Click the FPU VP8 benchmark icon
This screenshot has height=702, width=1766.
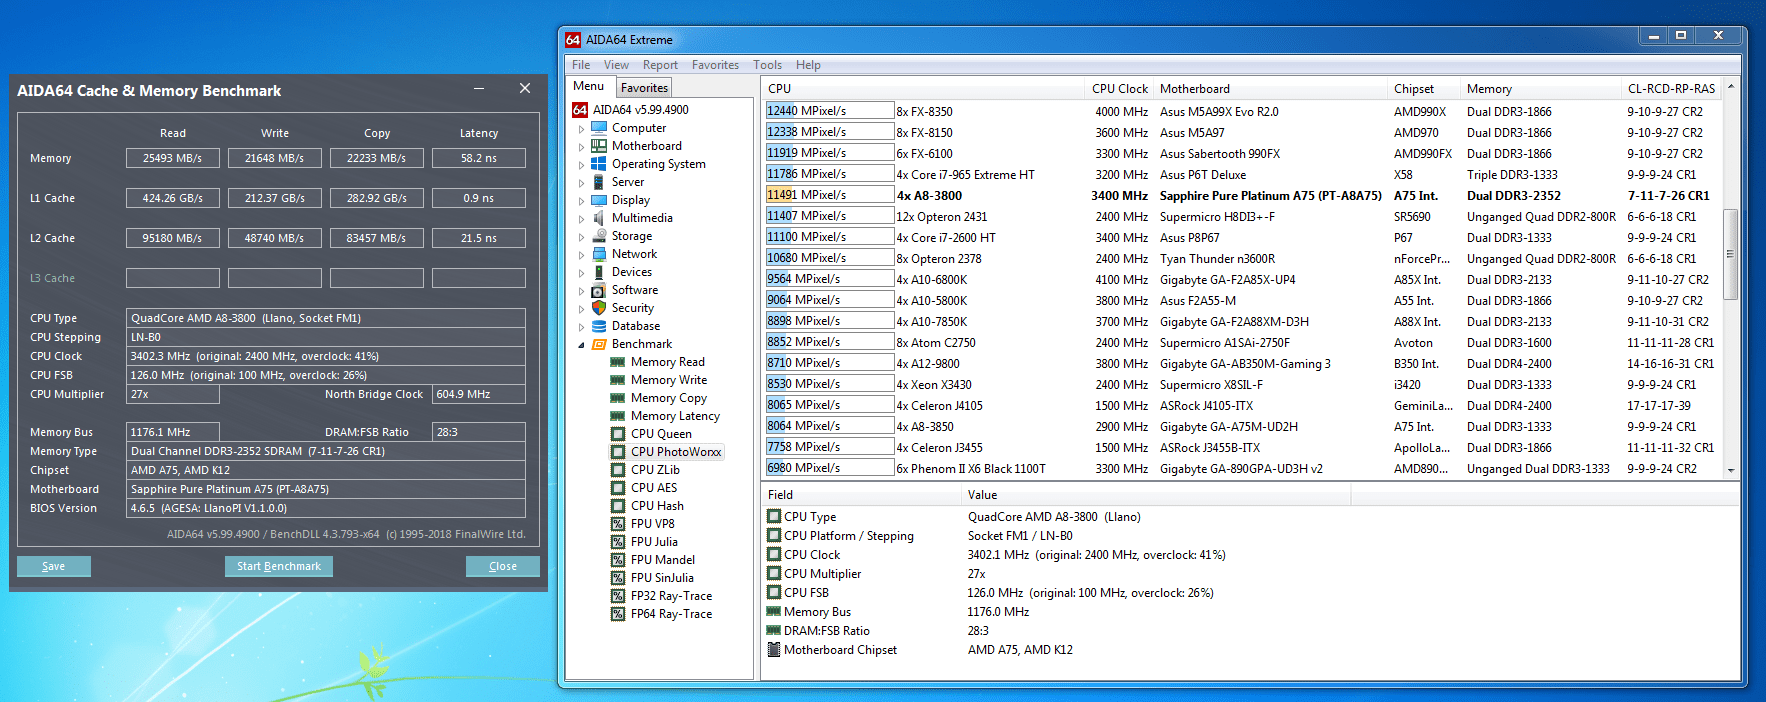(618, 524)
